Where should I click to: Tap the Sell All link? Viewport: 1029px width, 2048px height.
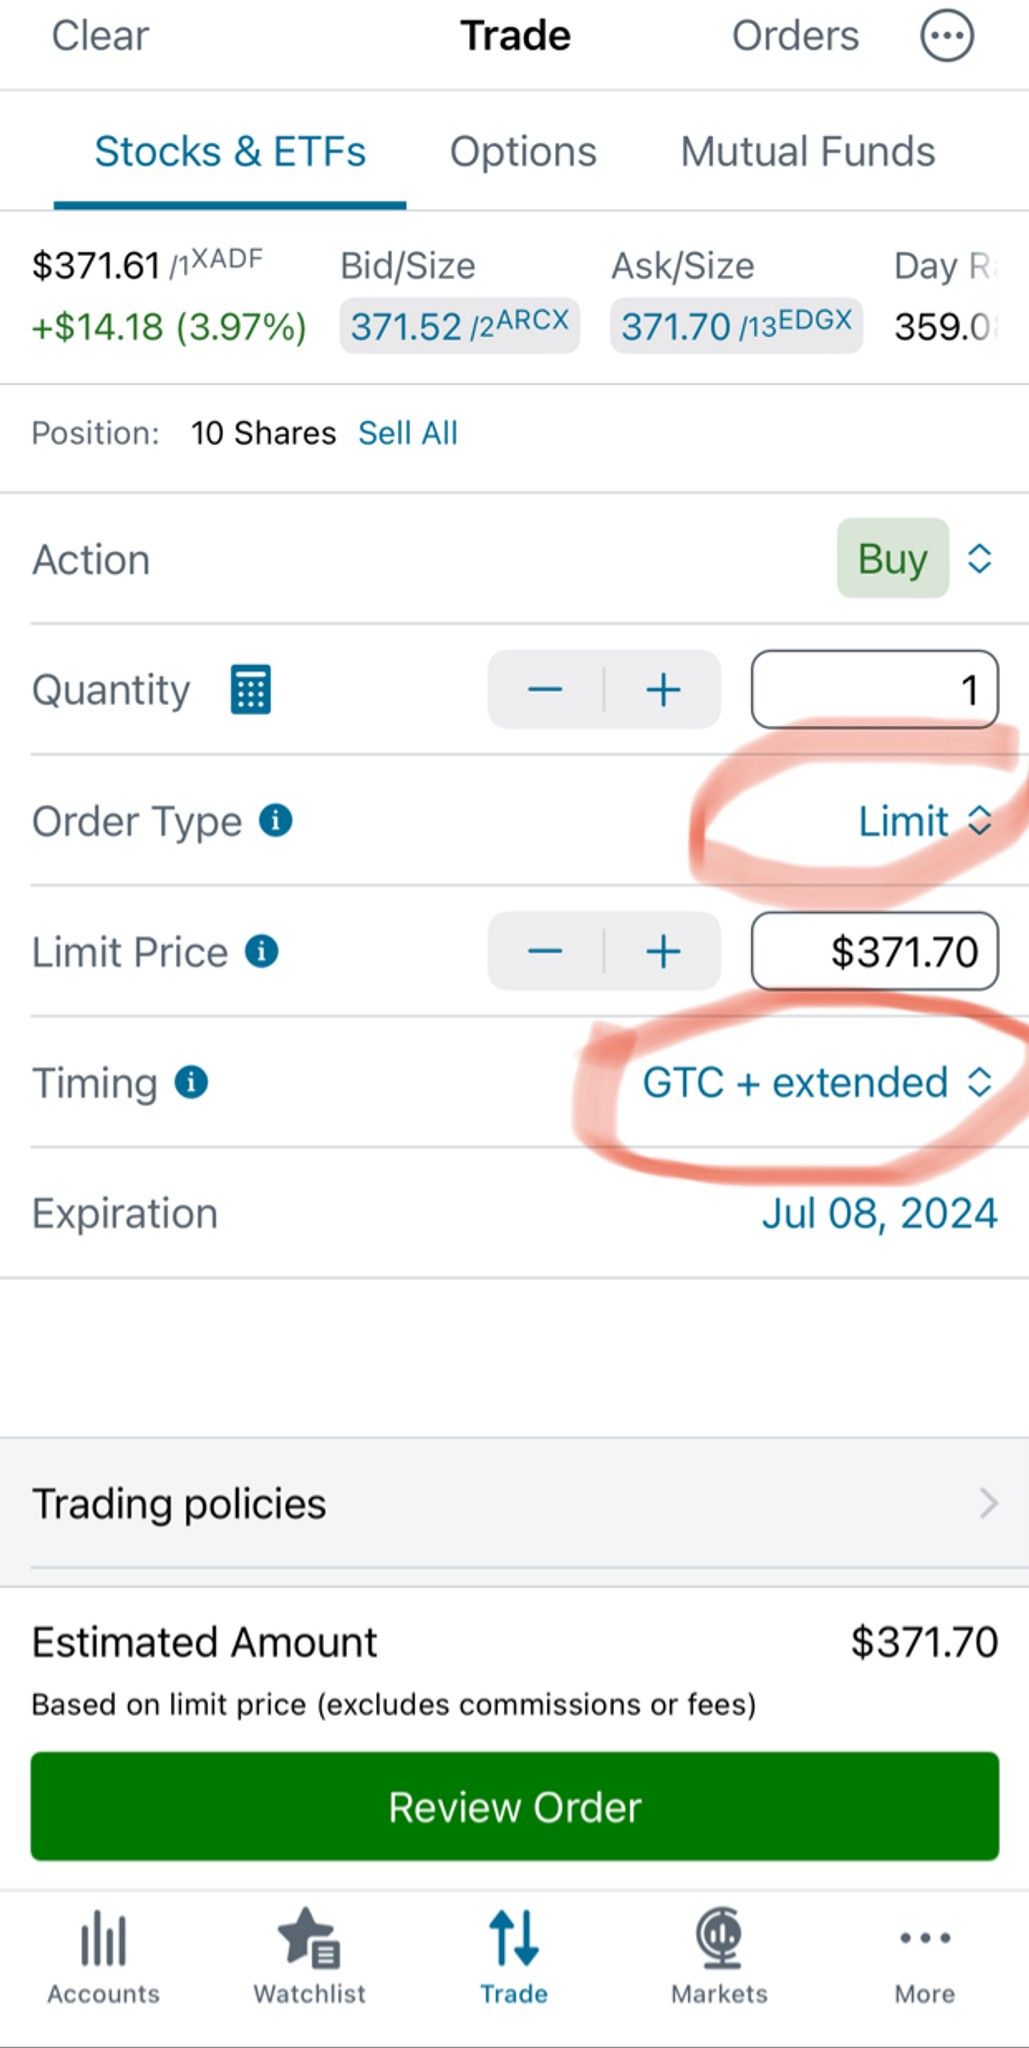point(408,433)
